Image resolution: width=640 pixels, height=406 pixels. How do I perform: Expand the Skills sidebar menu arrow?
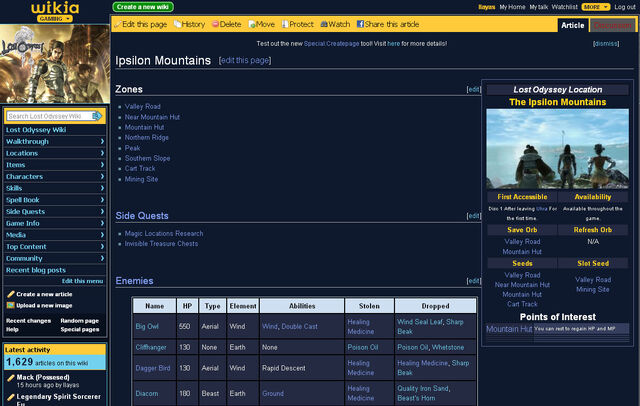click(x=102, y=188)
